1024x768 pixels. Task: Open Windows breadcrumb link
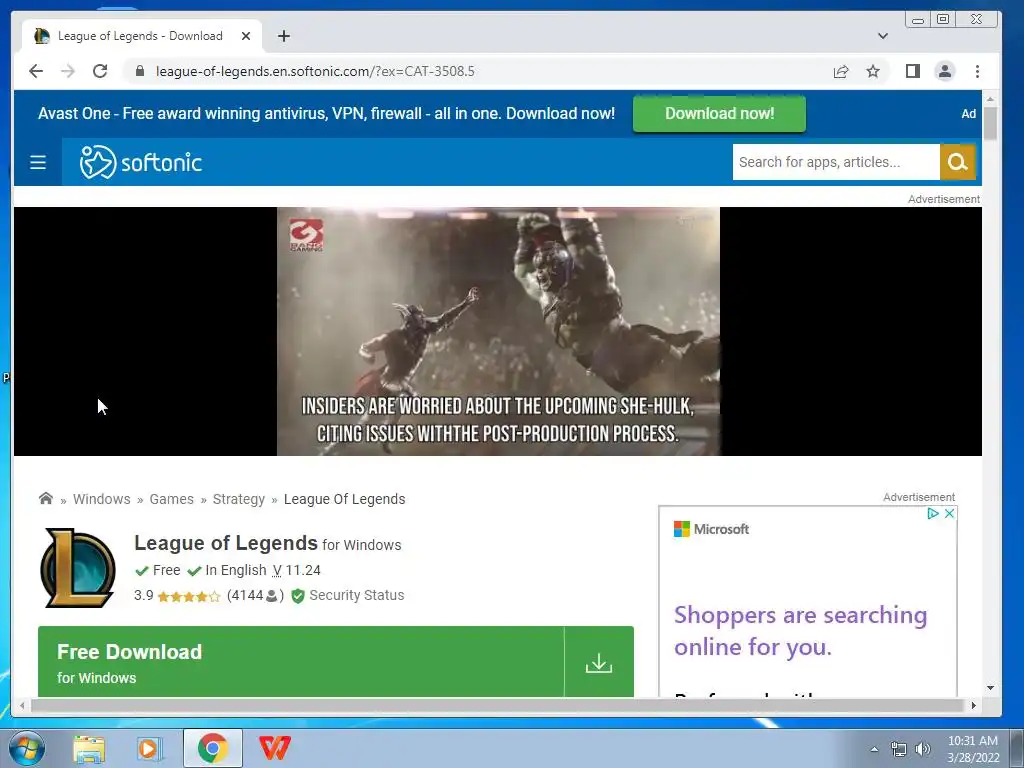click(101, 499)
